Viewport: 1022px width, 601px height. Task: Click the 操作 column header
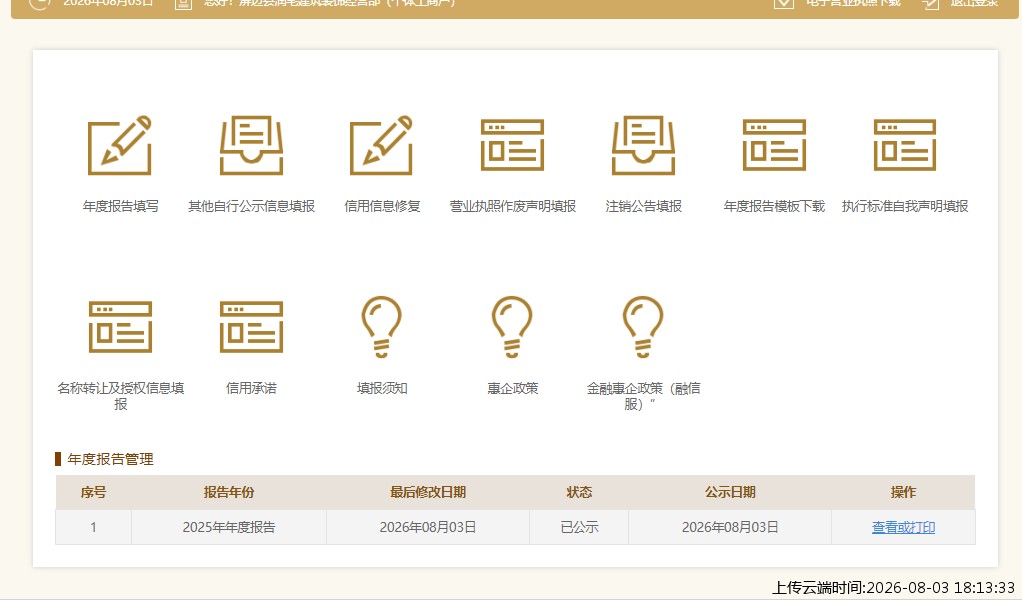coord(903,492)
